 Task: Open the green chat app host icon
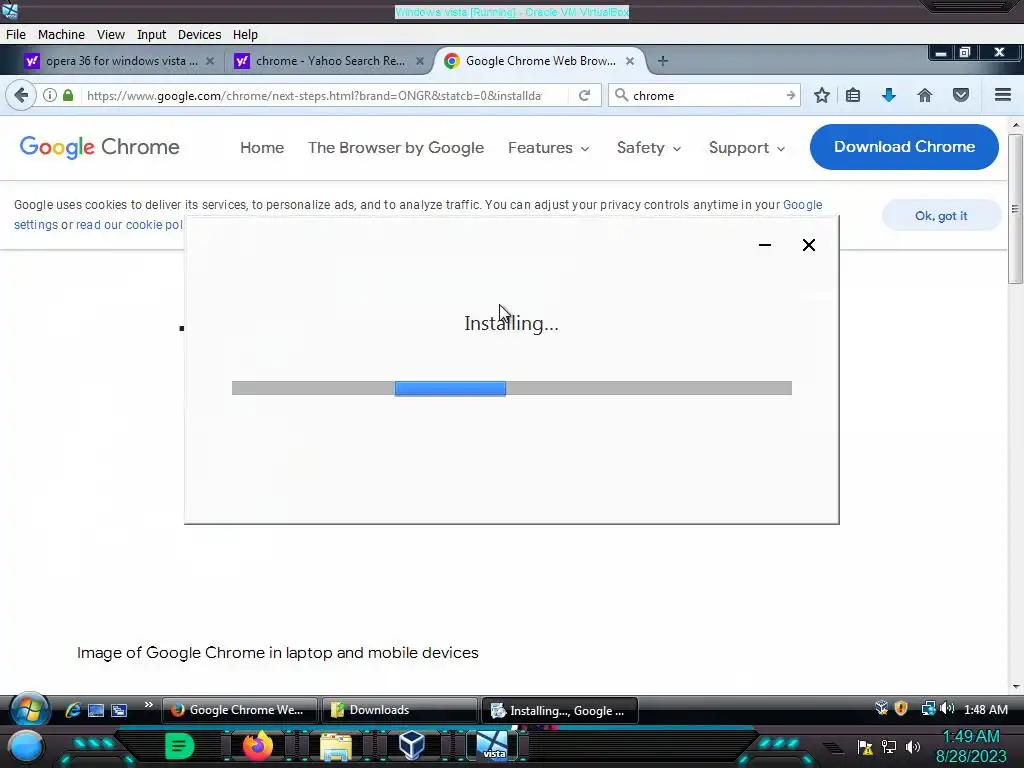point(179,746)
